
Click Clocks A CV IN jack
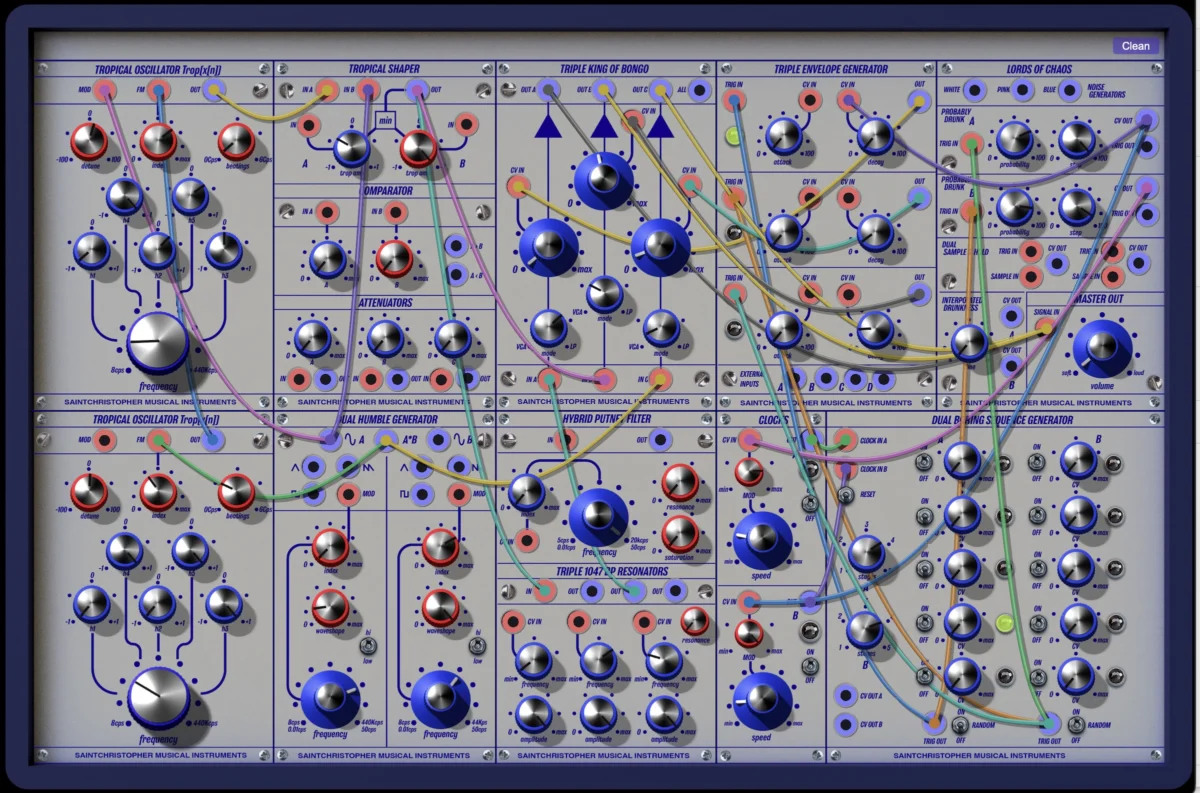(x=749, y=439)
